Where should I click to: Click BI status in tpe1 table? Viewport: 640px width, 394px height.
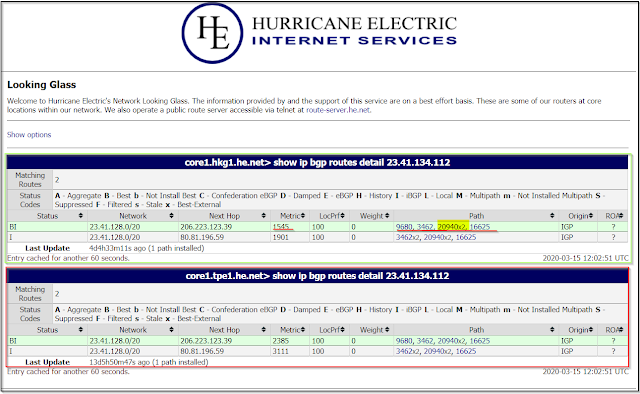13,341
